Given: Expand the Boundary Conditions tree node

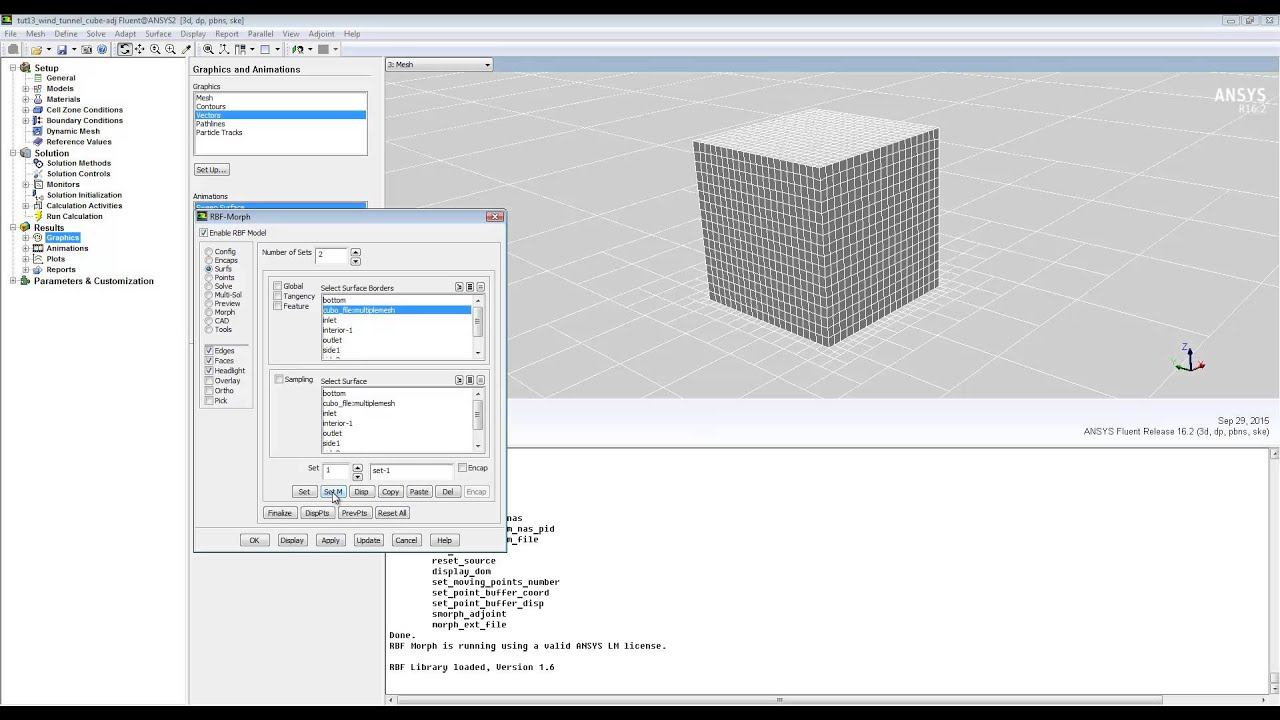Looking at the screenshot, I should (x=26, y=121).
